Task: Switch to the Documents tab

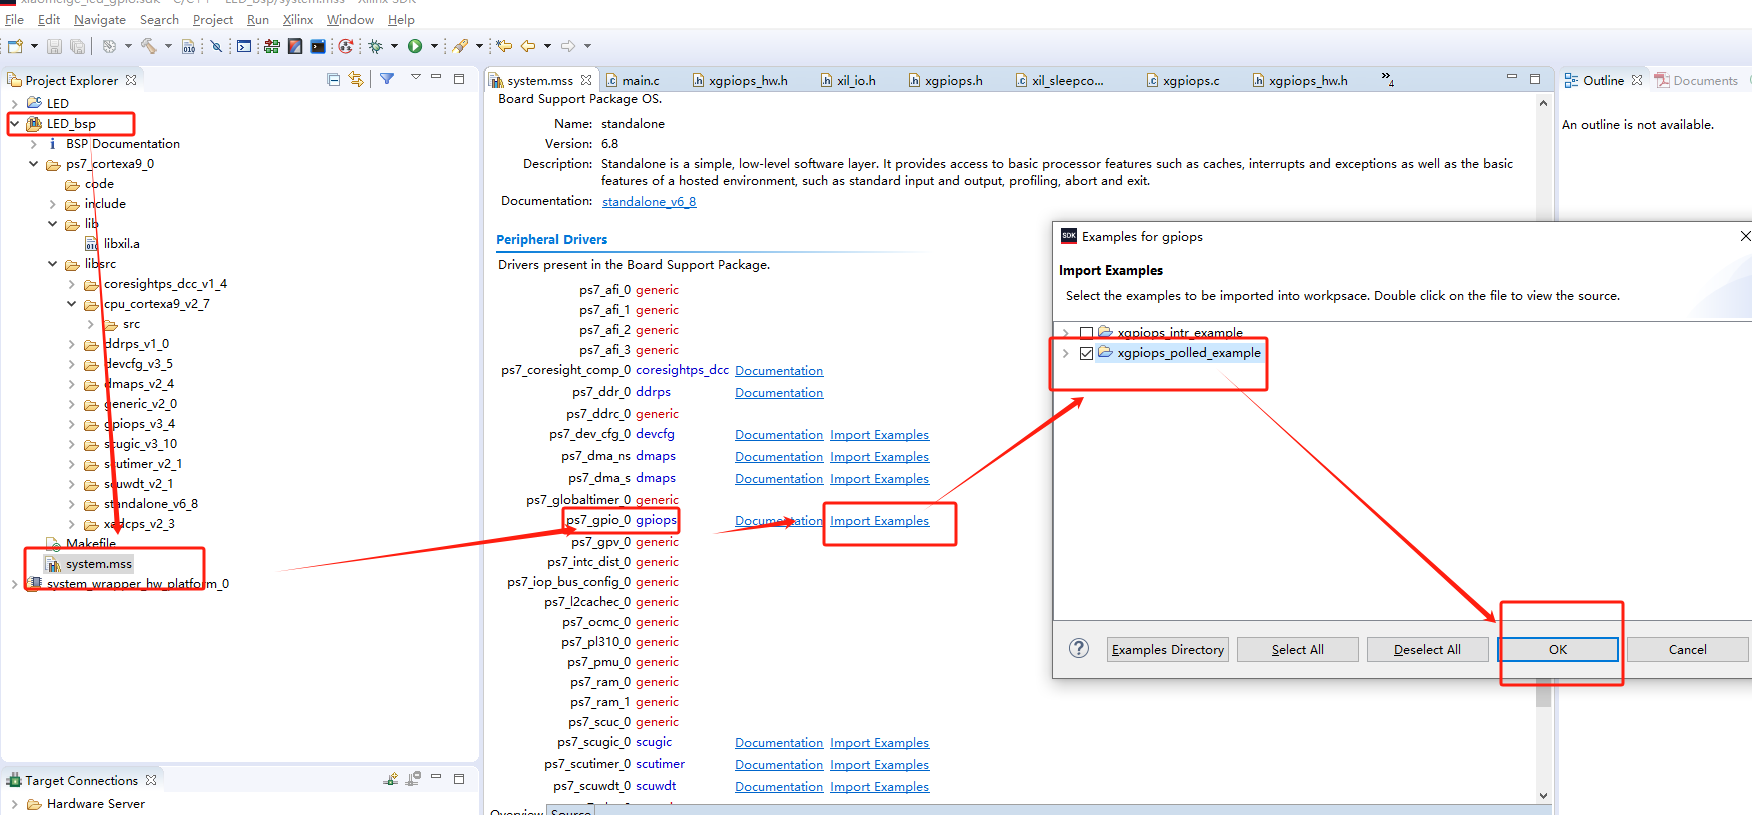Action: [x=1696, y=80]
